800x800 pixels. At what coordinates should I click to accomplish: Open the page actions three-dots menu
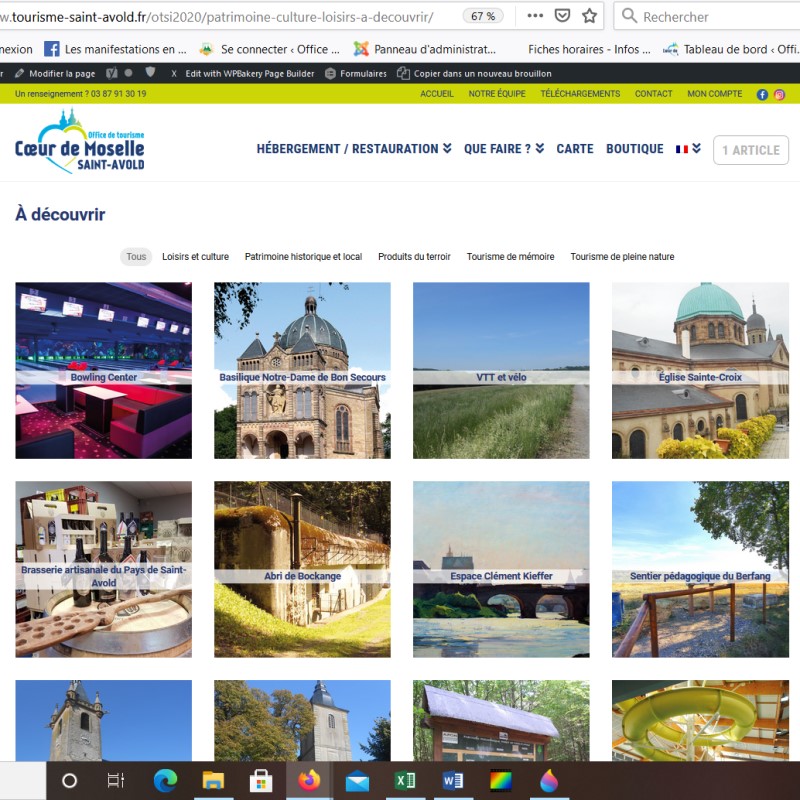pos(535,16)
